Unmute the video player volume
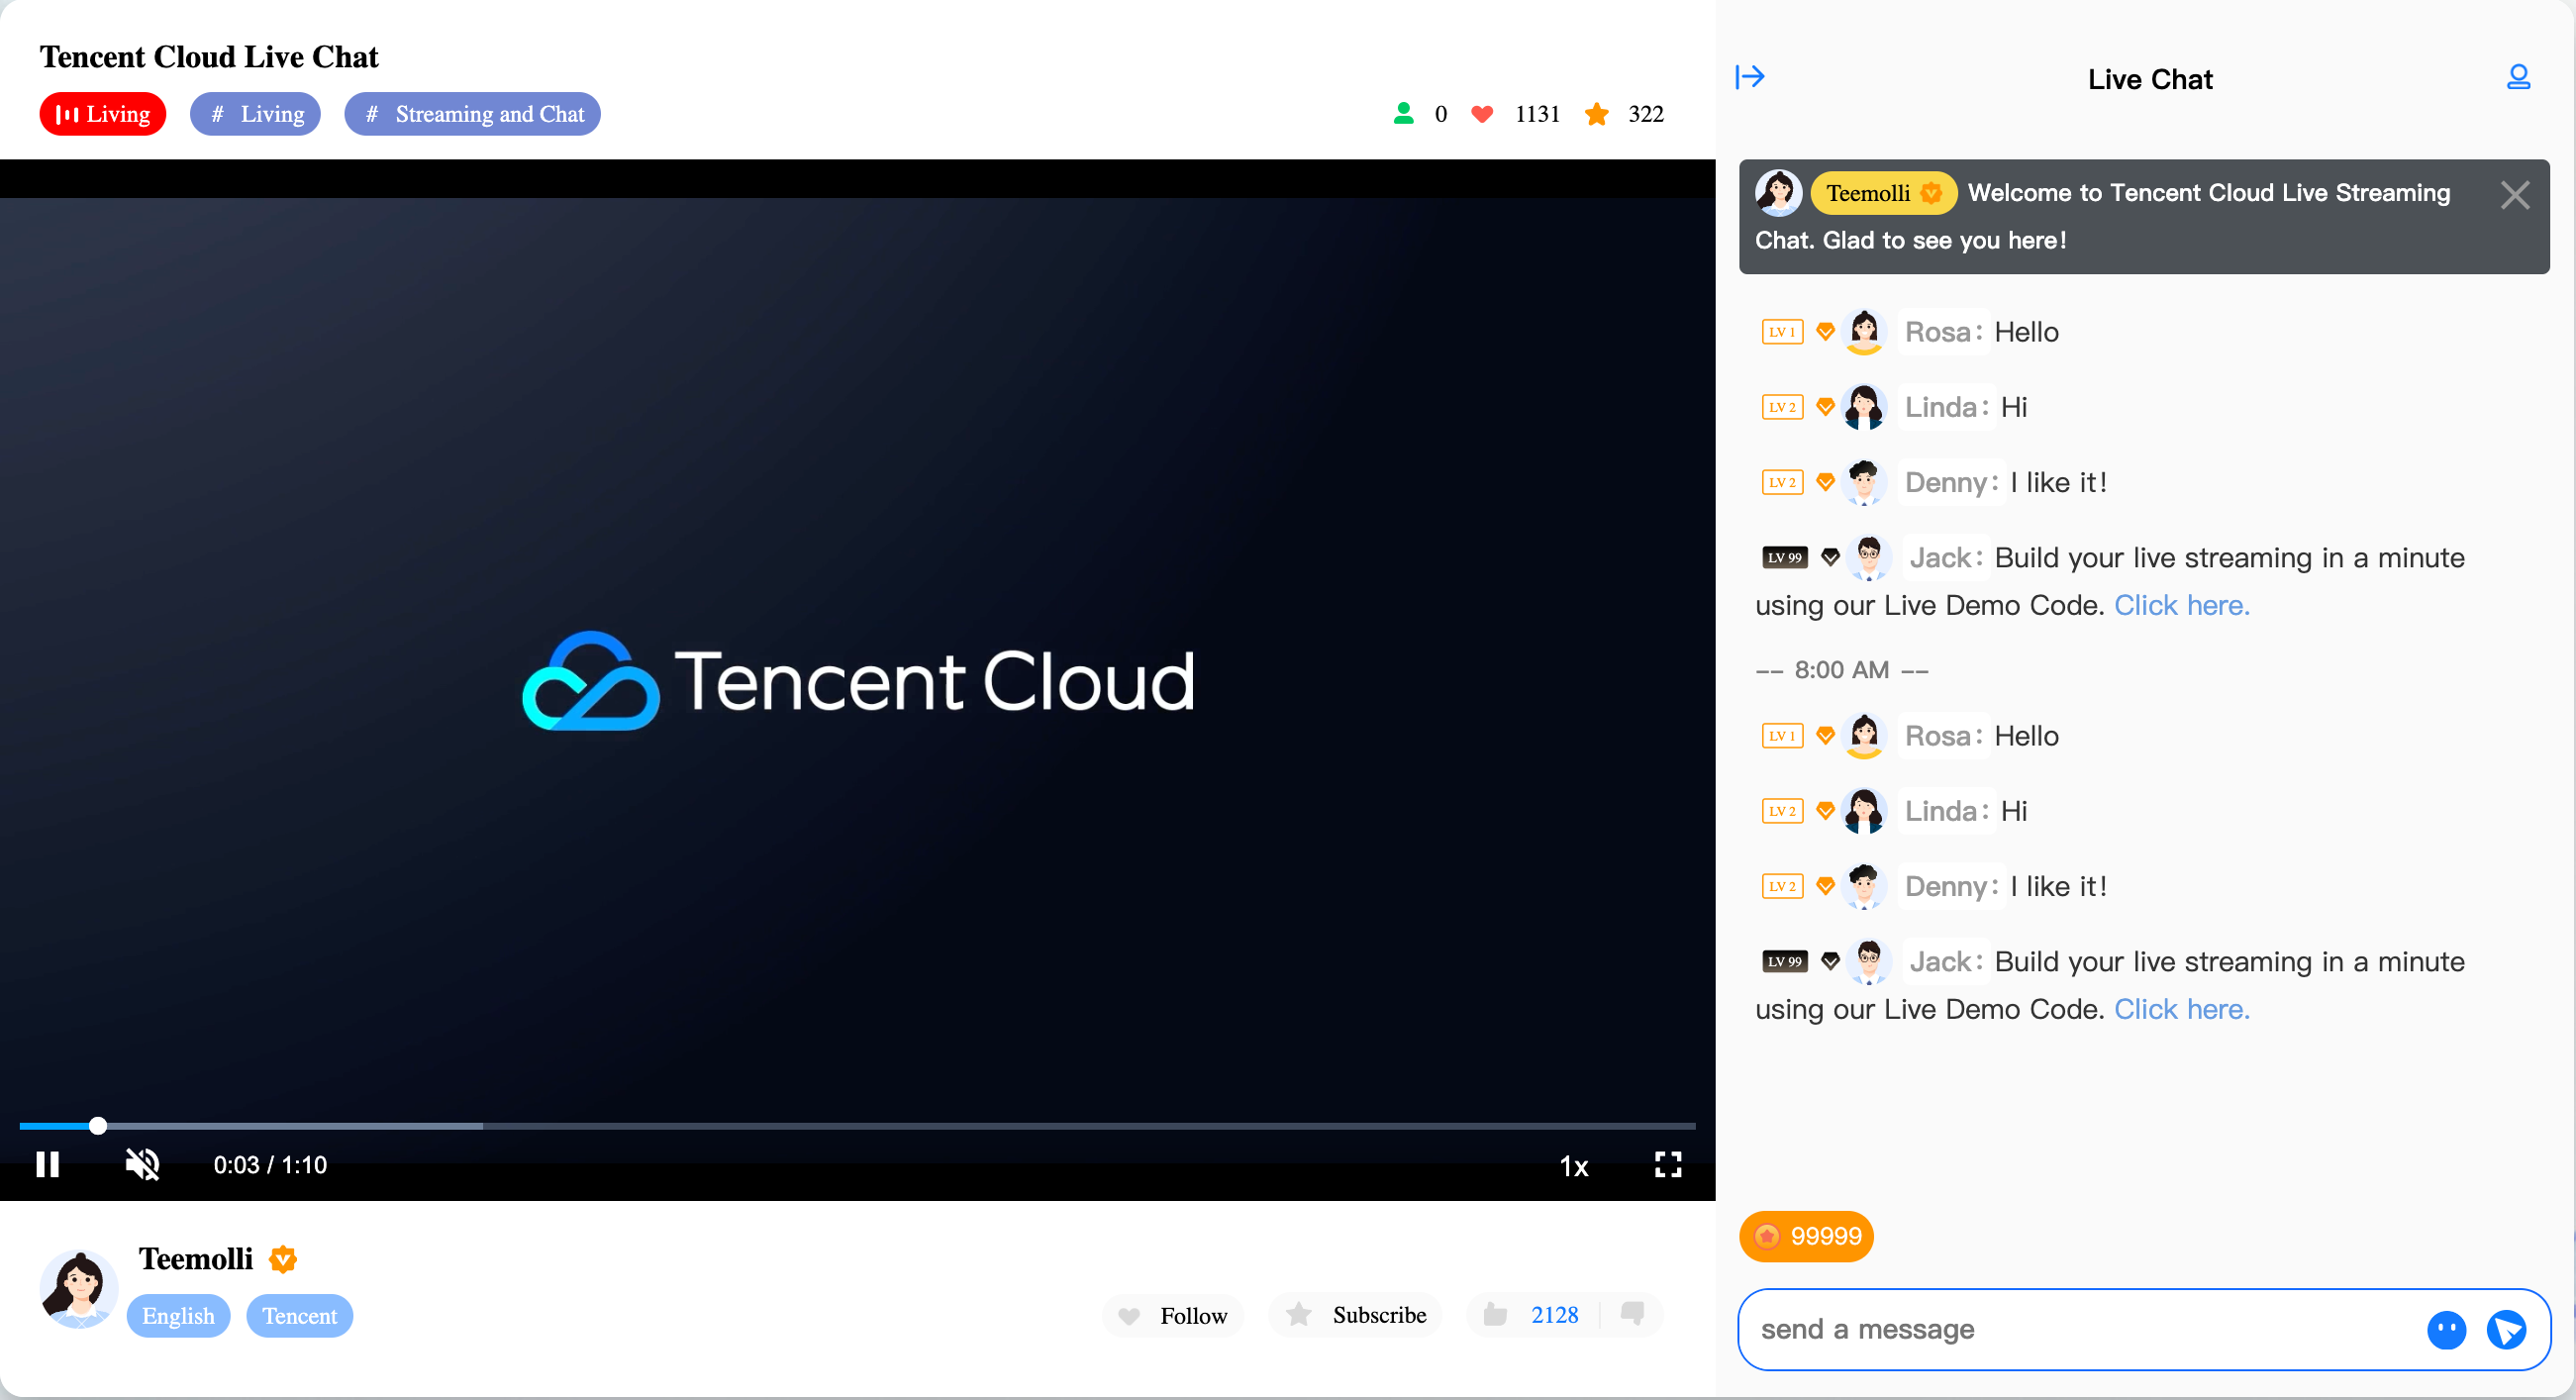 pos(142,1164)
